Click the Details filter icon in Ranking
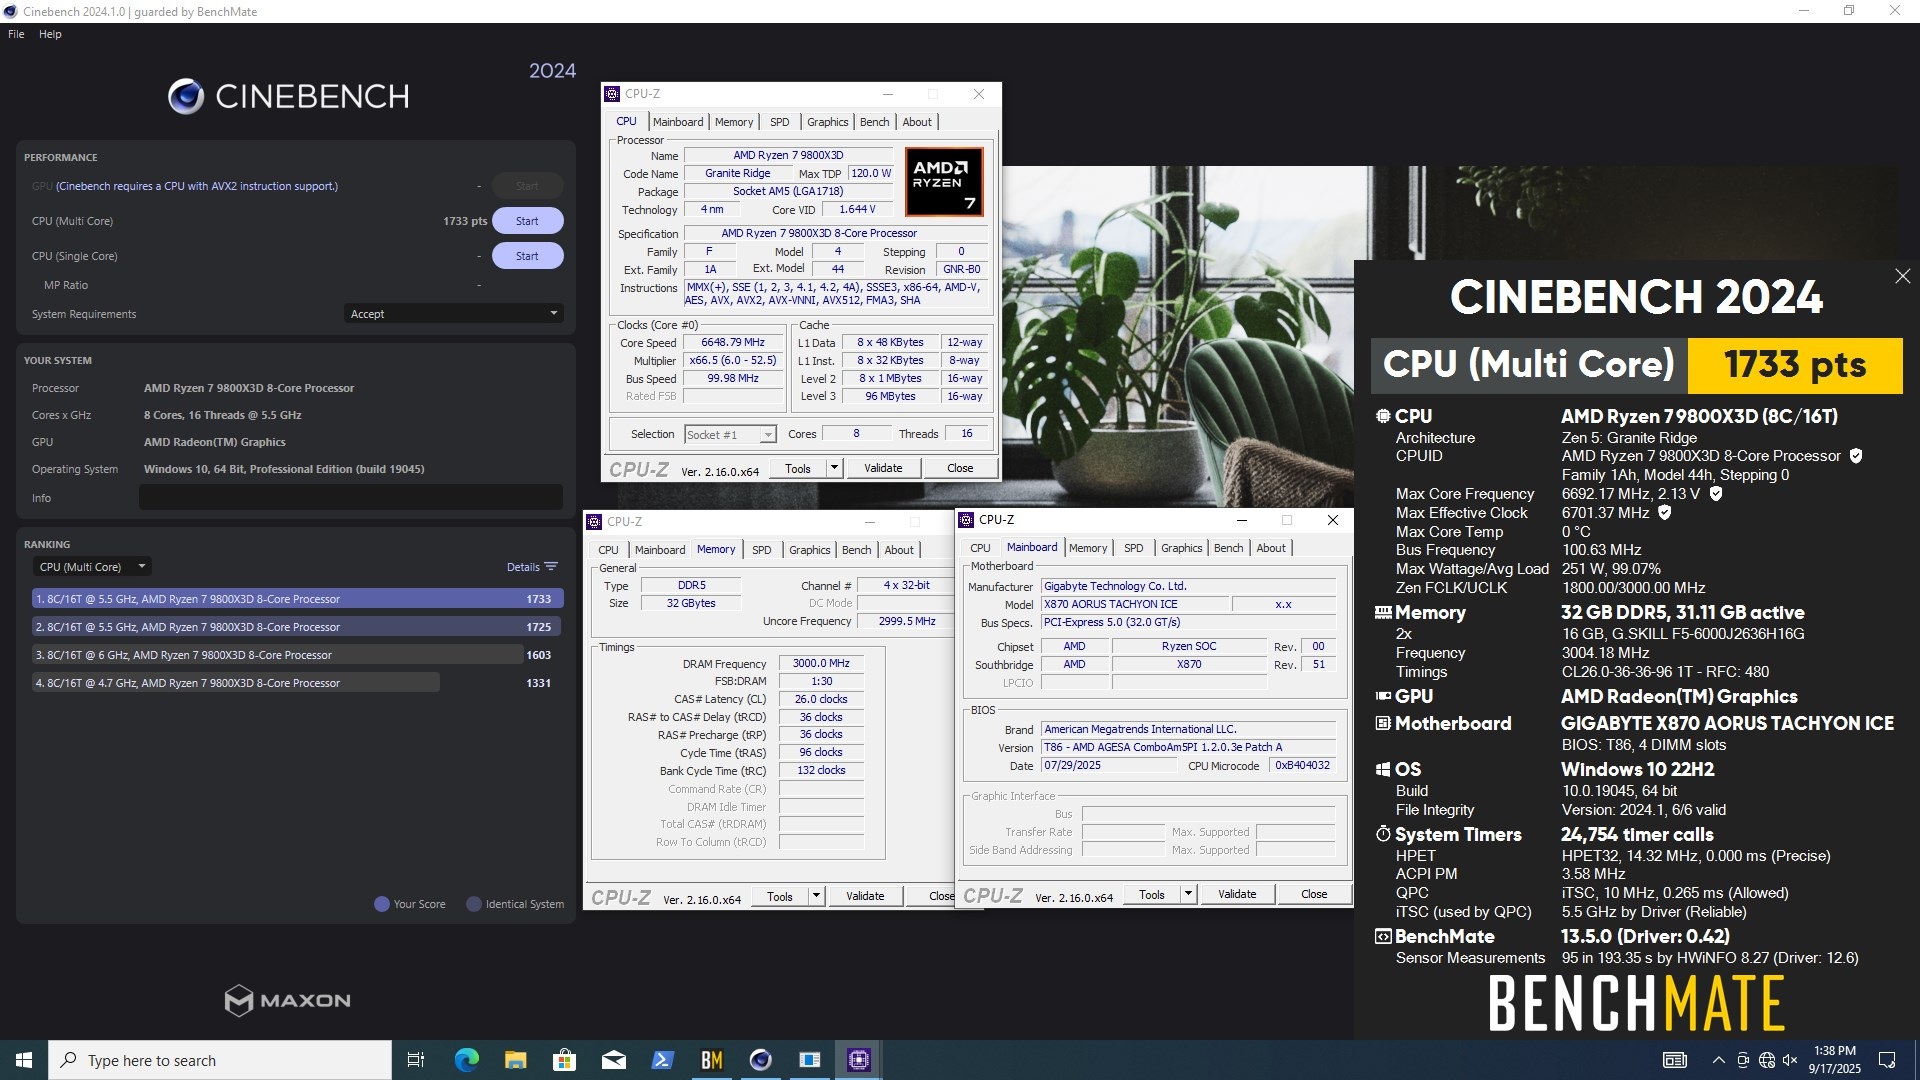The height and width of the screenshot is (1080, 1920). [x=551, y=567]
